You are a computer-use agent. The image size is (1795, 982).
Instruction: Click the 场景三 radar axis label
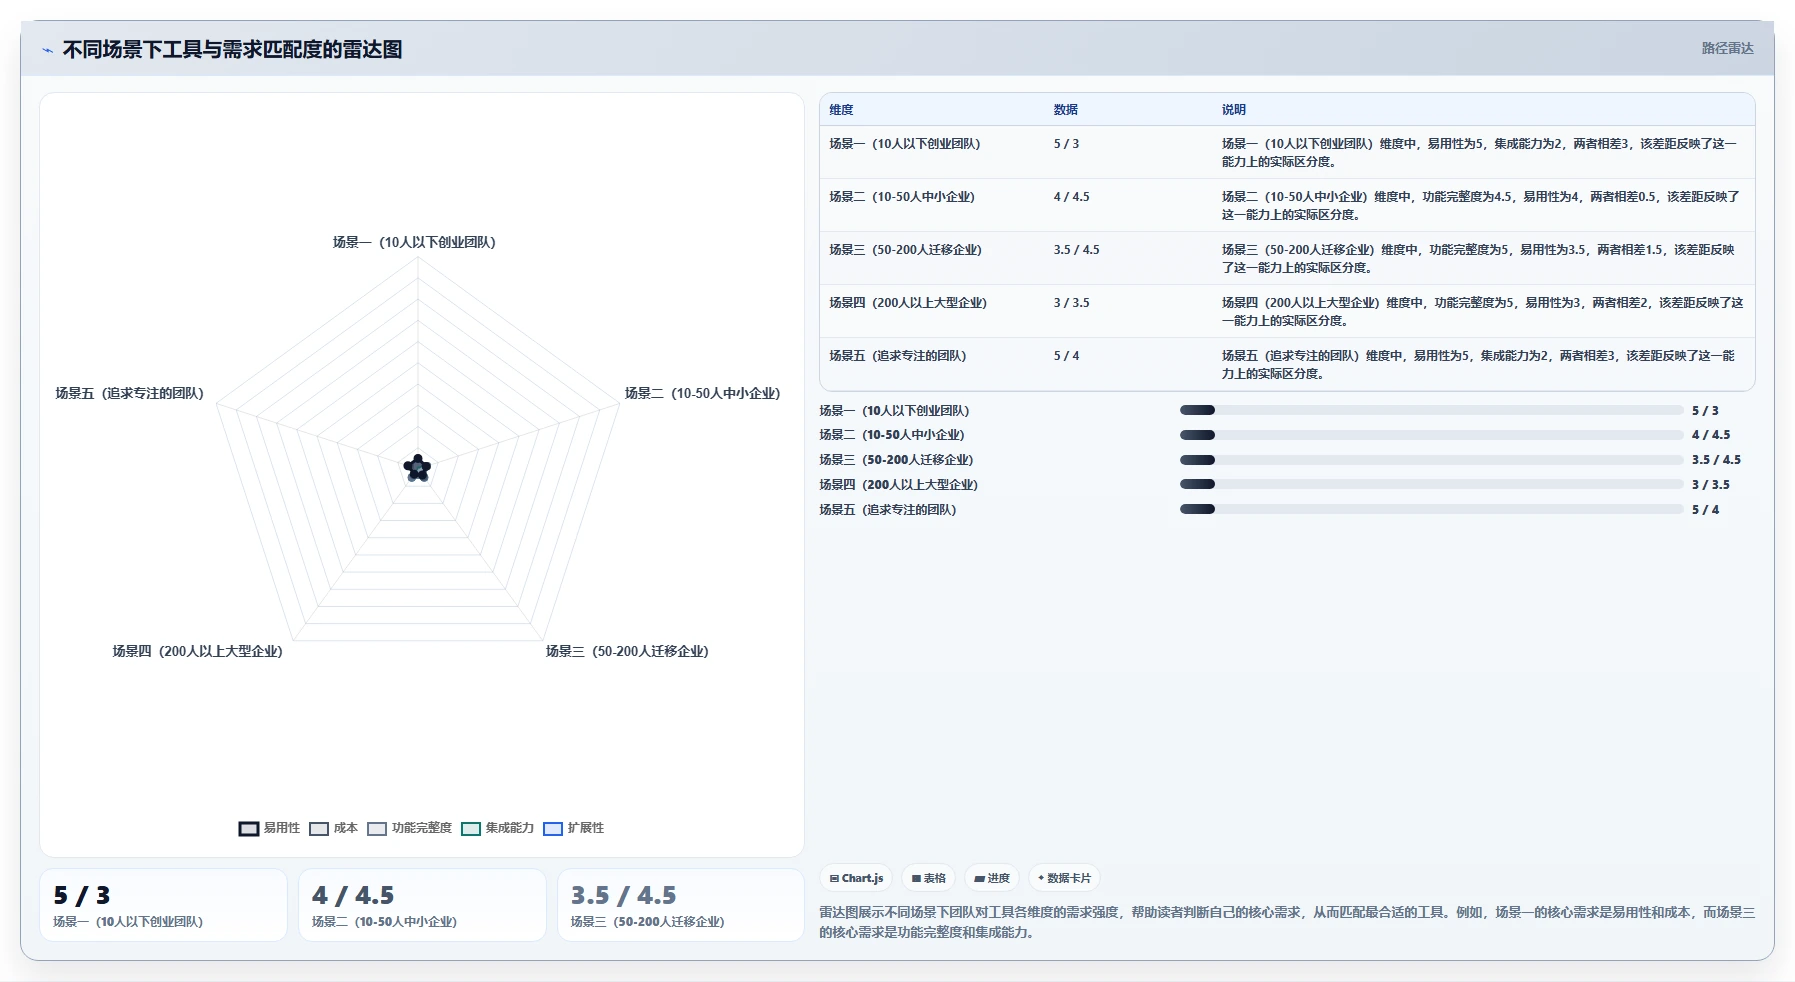pyautogui.click(x=627, y=651)
